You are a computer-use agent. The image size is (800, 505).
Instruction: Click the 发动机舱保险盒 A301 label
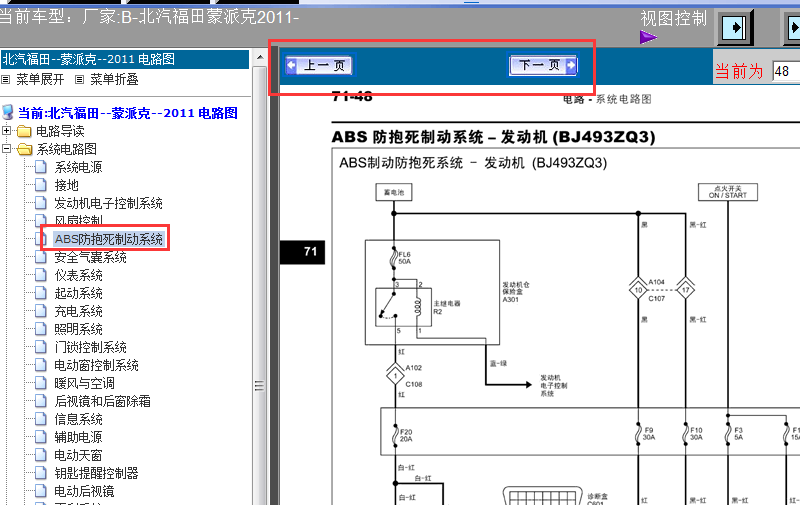click(x=516, y=292)
